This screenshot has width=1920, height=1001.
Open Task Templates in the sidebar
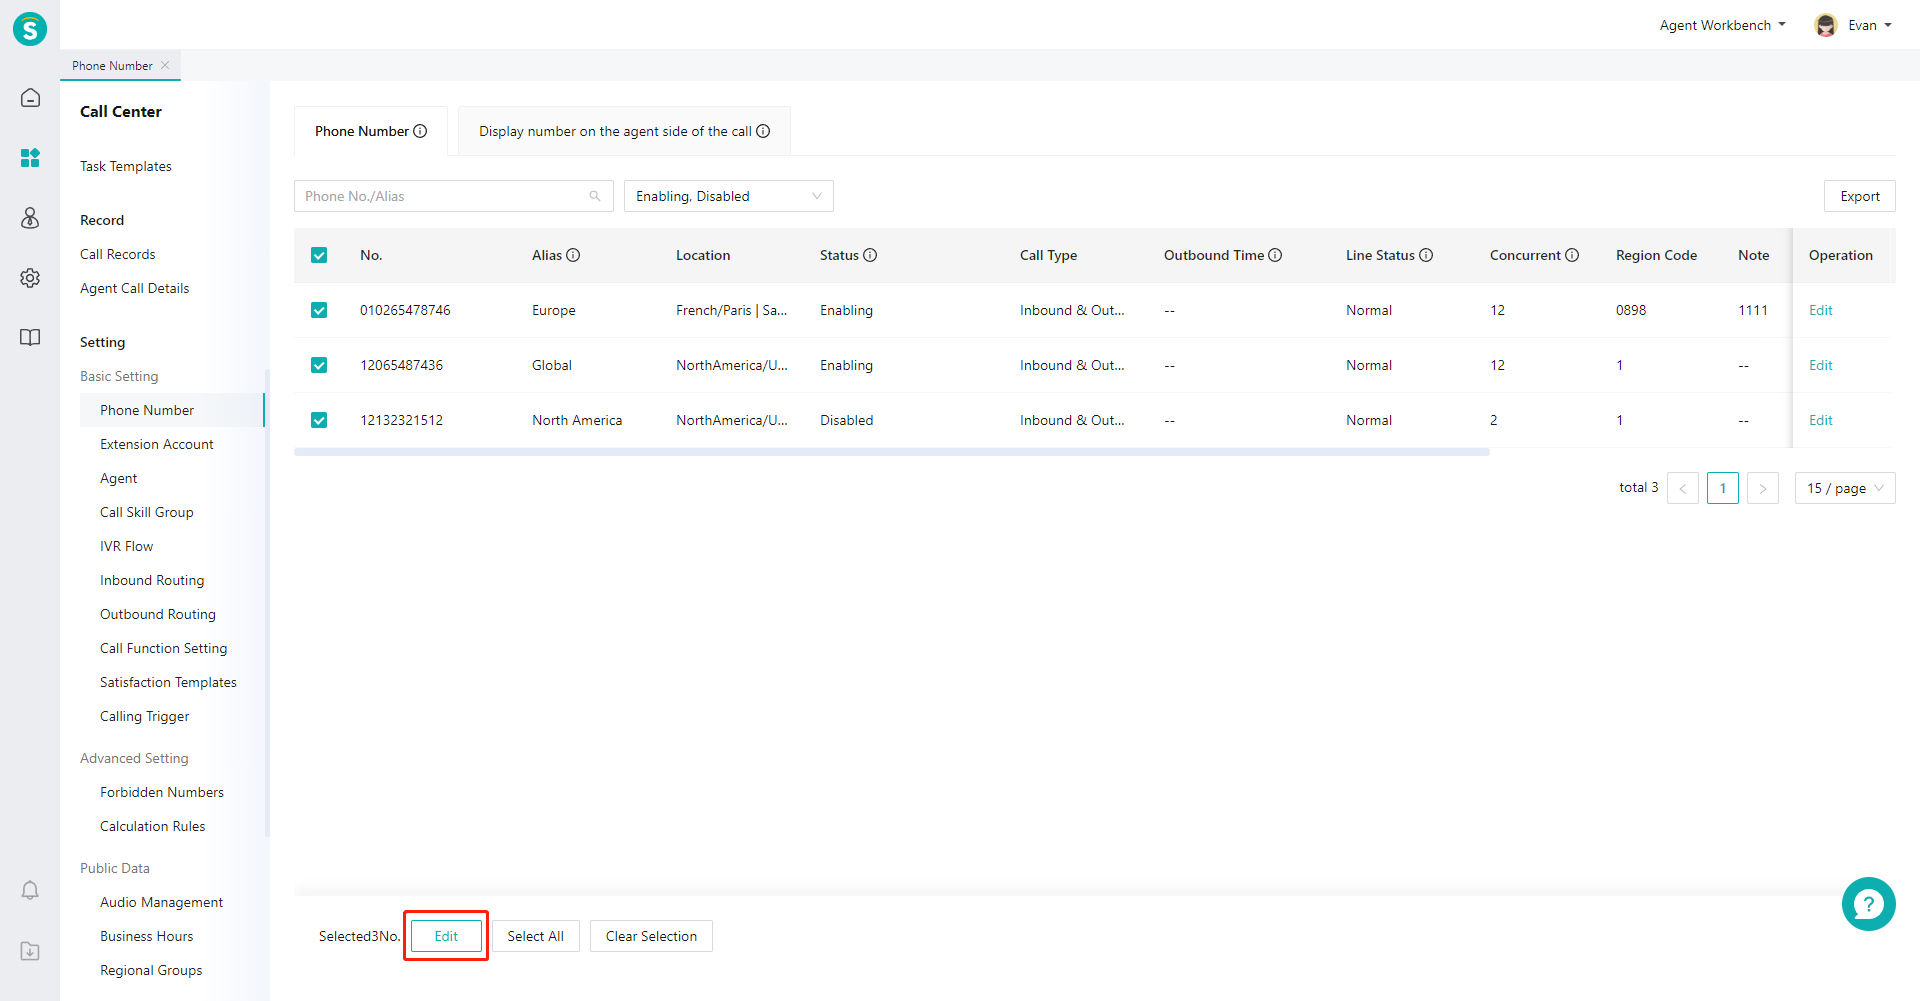(126, 166)
